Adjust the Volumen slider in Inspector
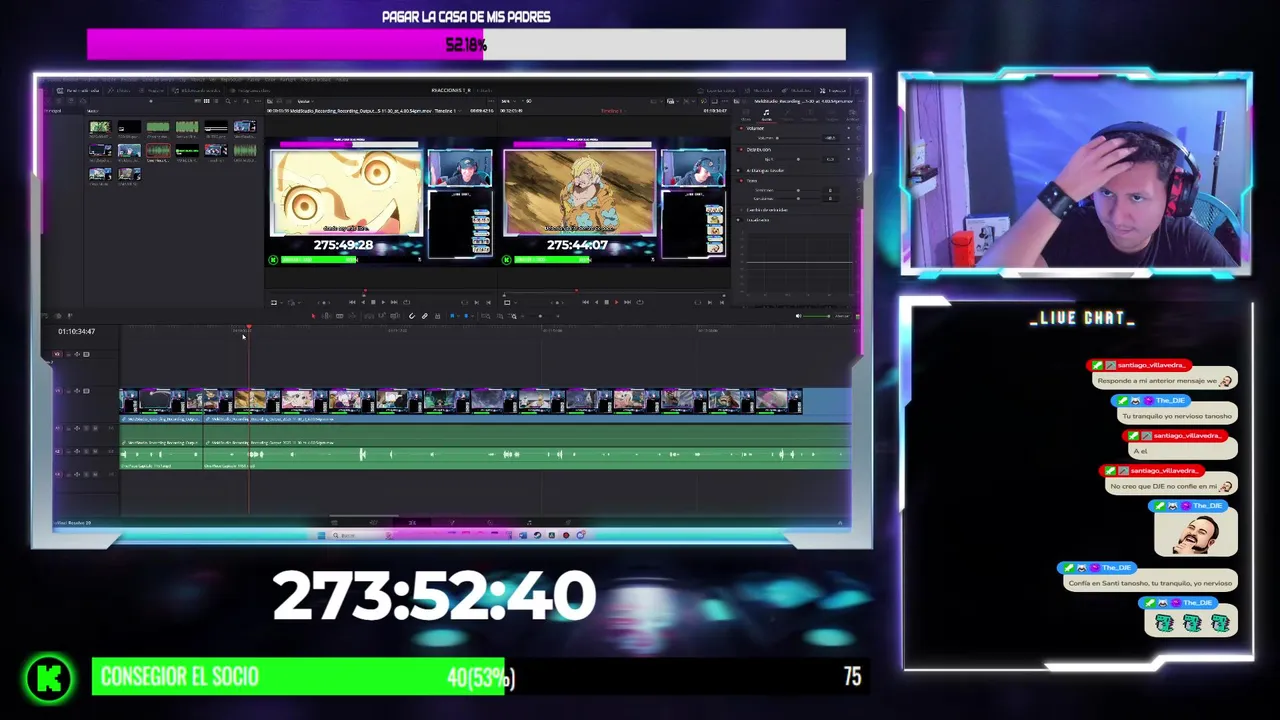 (x=798, y=138)
